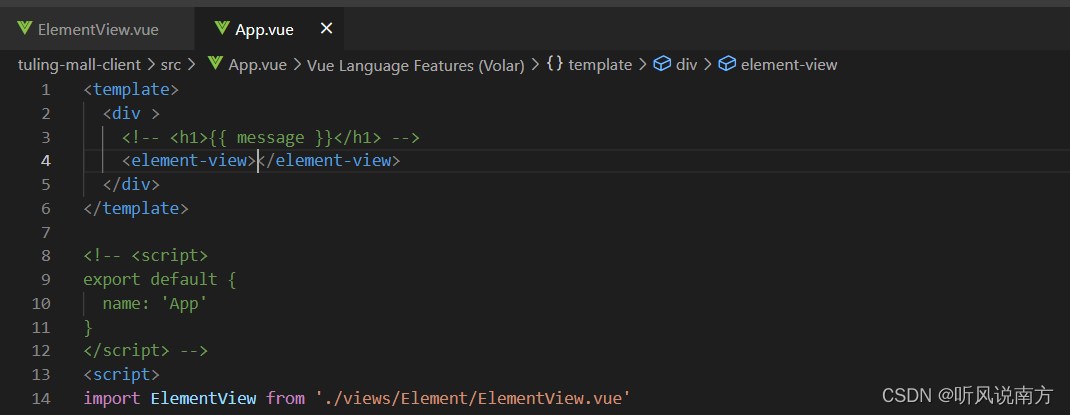Click line number 13 in gutter
The width and height of the screenshot is (1070, 415).
click(41, 375)
